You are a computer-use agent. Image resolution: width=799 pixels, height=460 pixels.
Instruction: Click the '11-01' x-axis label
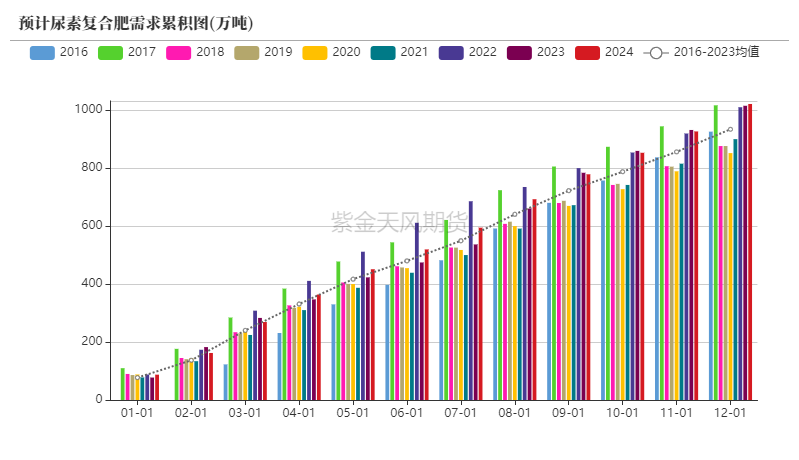676,413
